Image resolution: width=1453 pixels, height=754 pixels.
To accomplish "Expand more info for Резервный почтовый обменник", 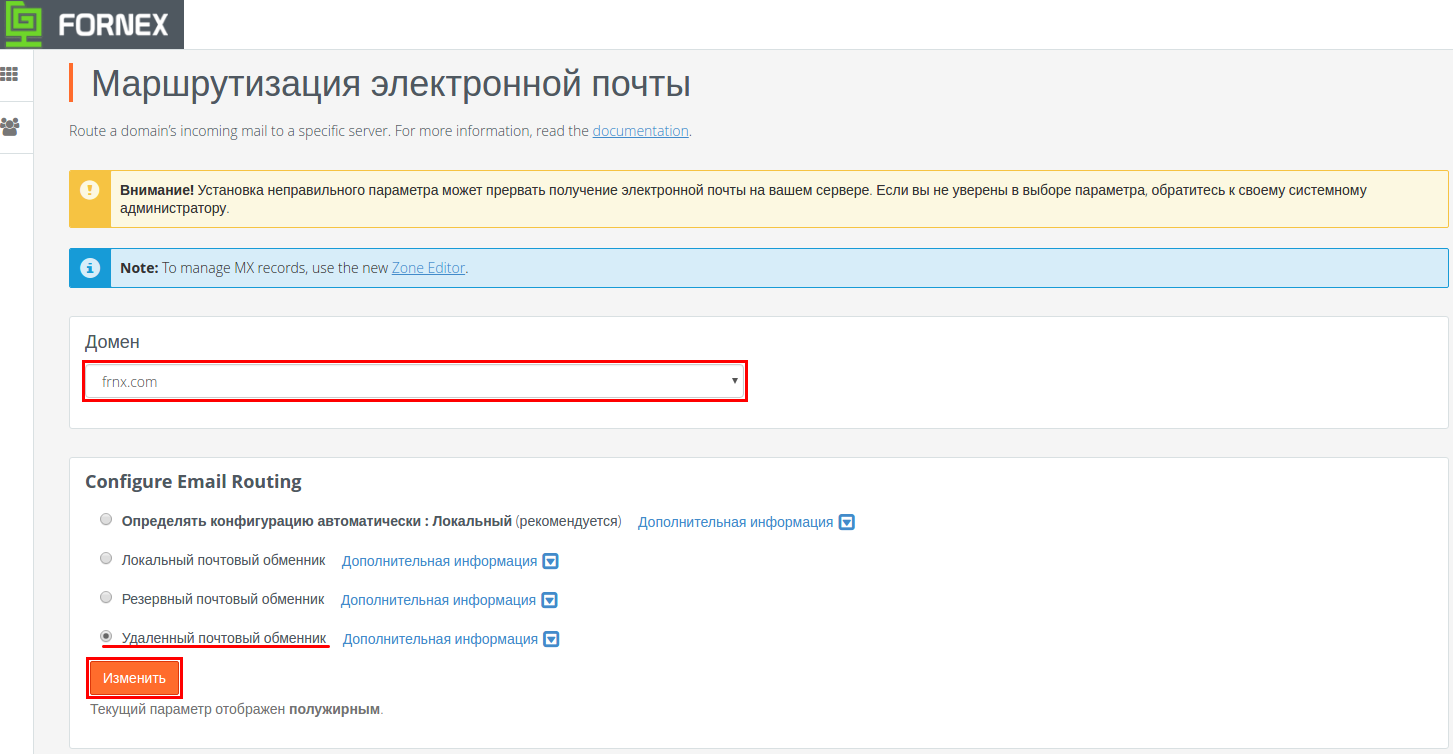I will [449, 600].
